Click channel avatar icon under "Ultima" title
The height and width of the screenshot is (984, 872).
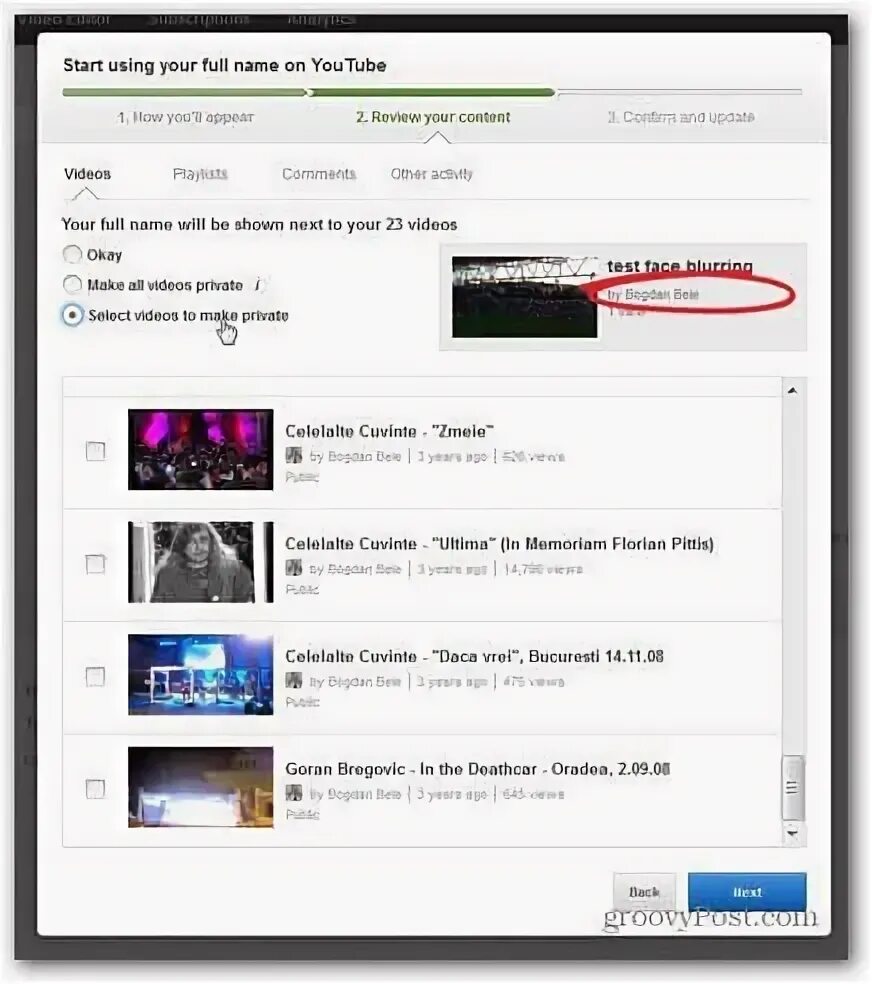point(294,569)
